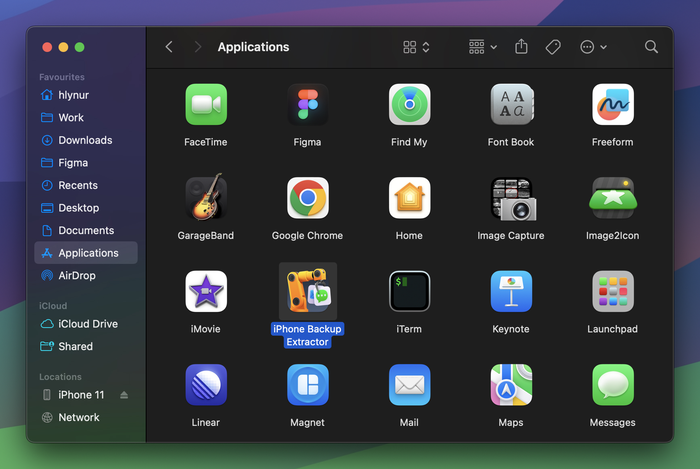Image resolution: width=700 pixels, height=469 pixels.
Task: Open Desktop in the sidebar
Action: [x=86, y=208]
